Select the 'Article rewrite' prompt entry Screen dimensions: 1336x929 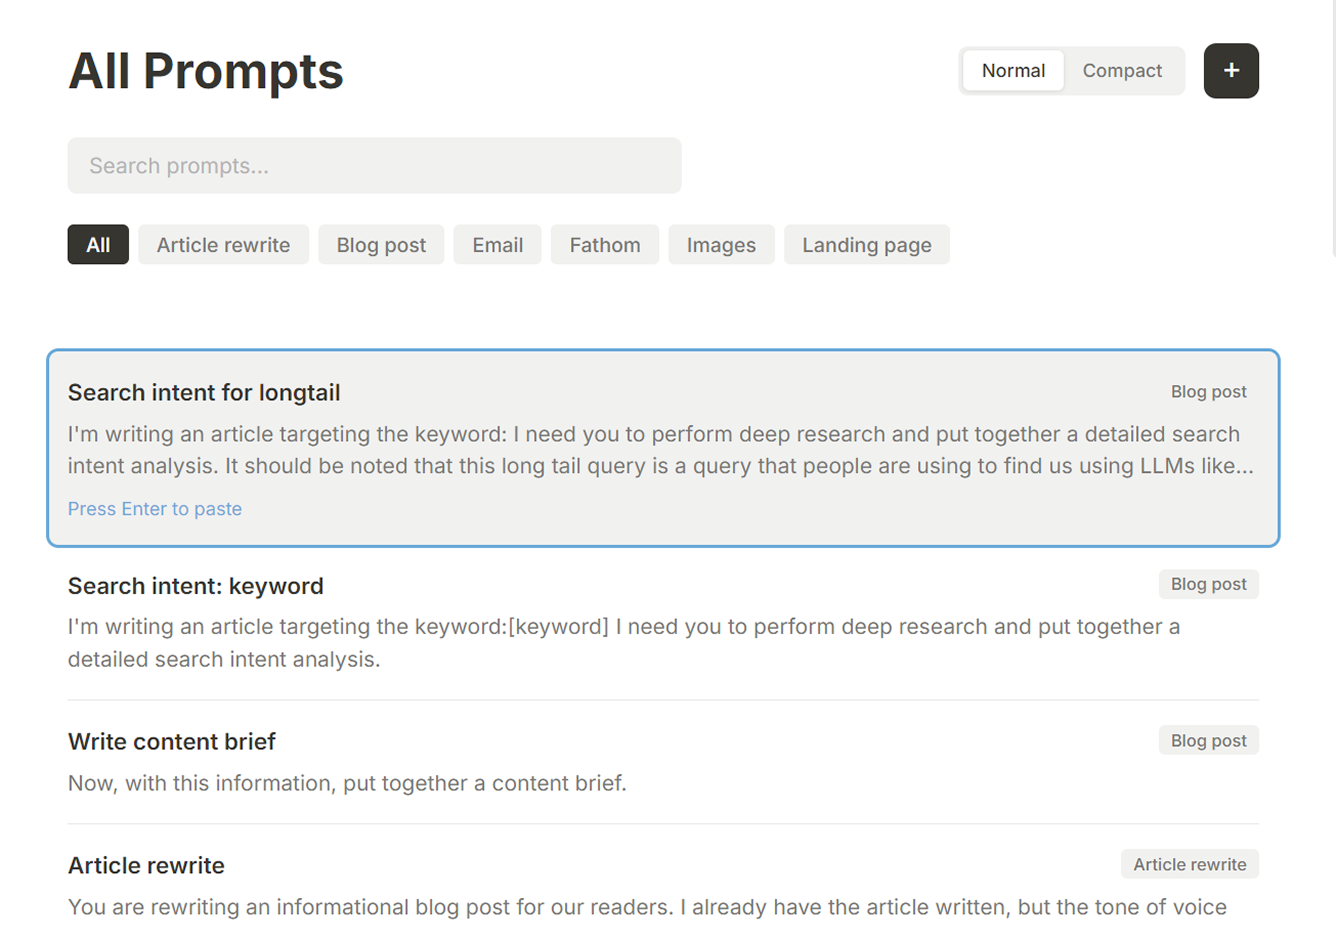coord(146,865)
